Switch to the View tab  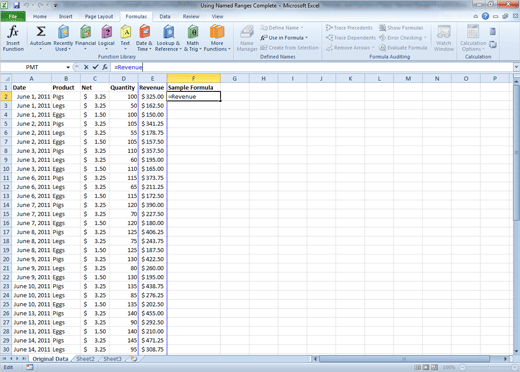coord(217,16)
